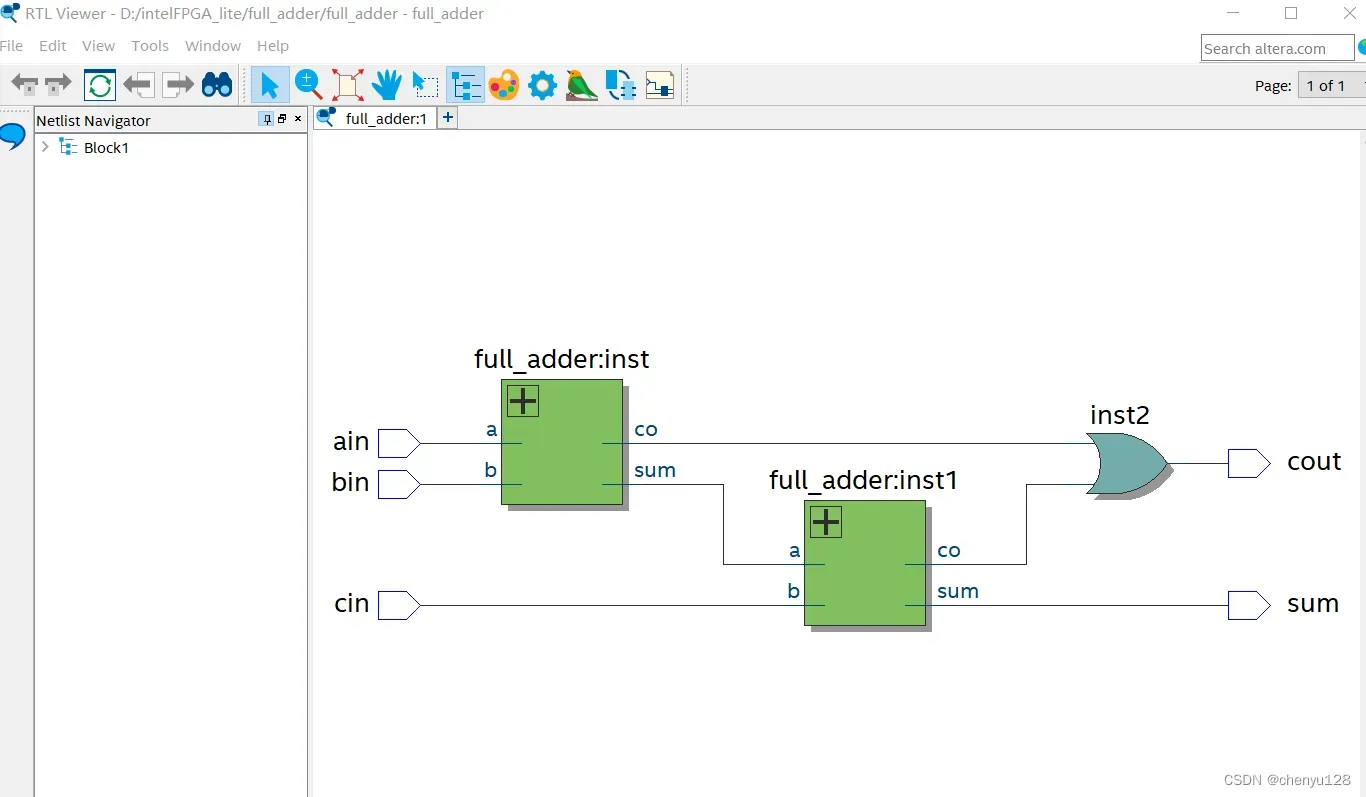
Task: Click the Forward navigation arrow icon
Action: tap(59, 85)
